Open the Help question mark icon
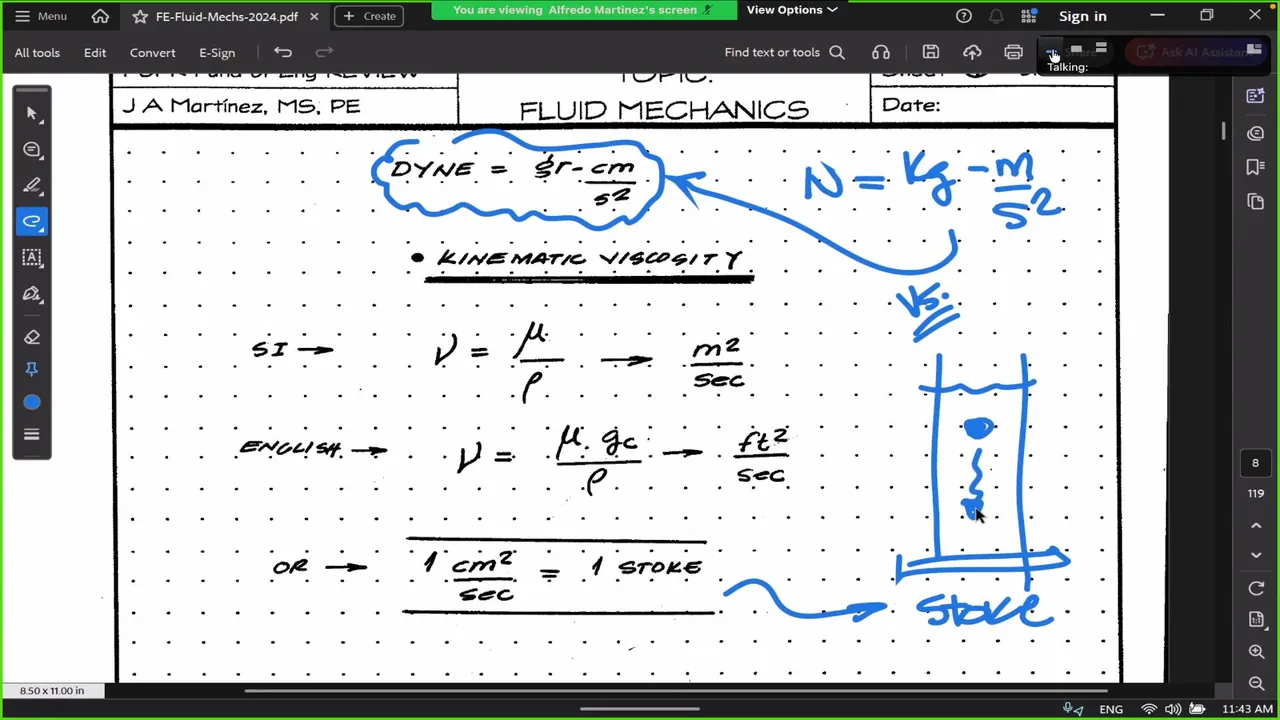This screenshot has height=720, width=1280. point(964,16)
